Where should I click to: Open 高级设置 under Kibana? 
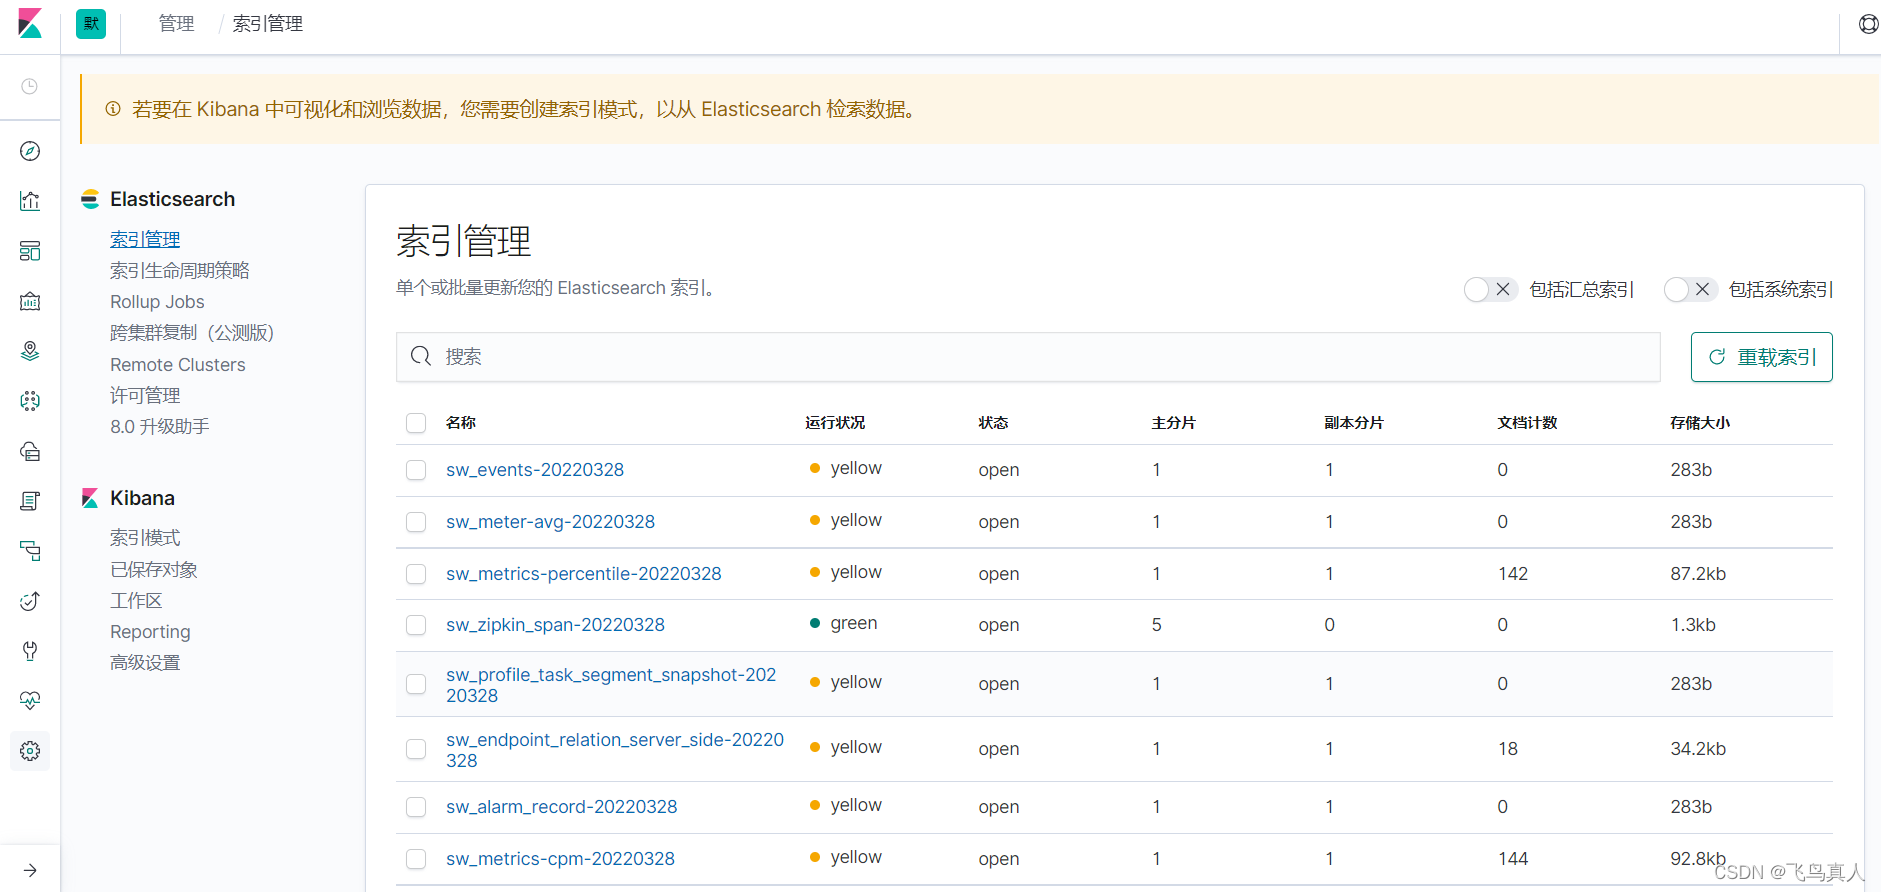click(145, 663)
